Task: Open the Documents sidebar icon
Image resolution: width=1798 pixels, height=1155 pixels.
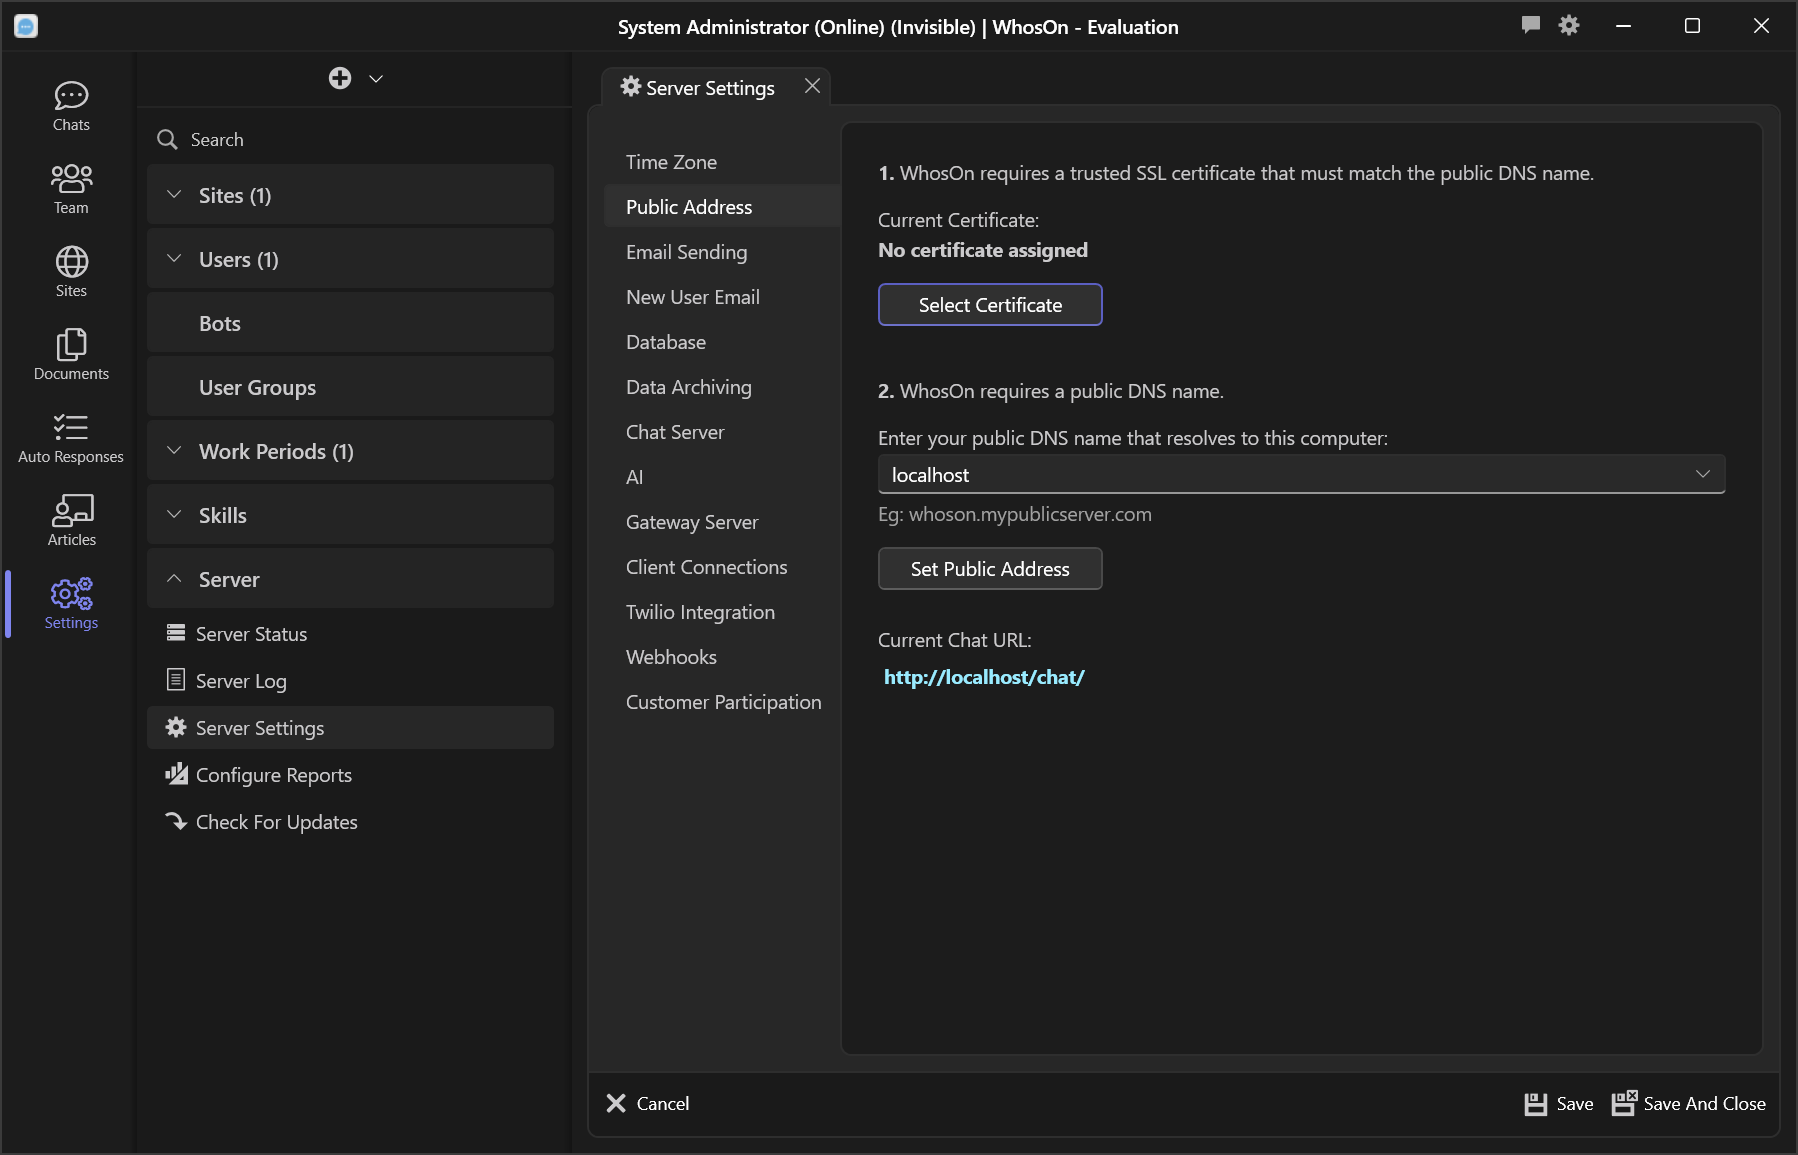Action: (71, 355)
